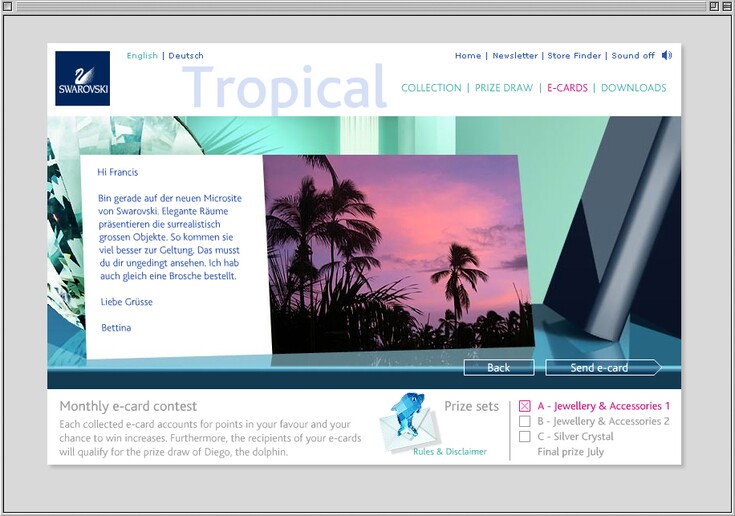Open the Newsletter link
Image resolution: width=735 pixels, height=516 pixels.
(515, 56)
